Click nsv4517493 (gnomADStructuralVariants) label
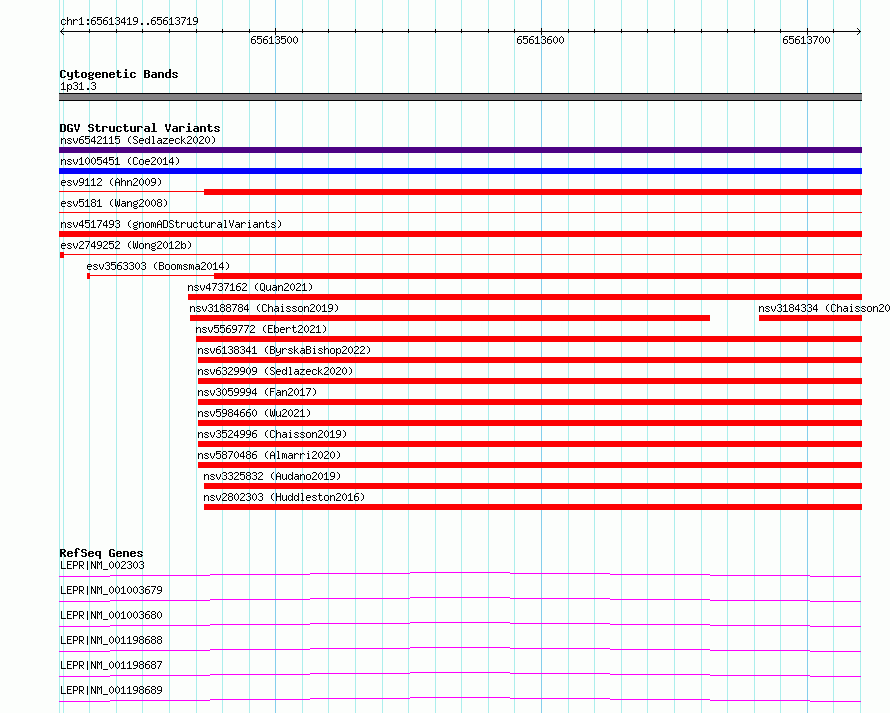890x713 pixels. pyautogui.click(x=171, y=224)
